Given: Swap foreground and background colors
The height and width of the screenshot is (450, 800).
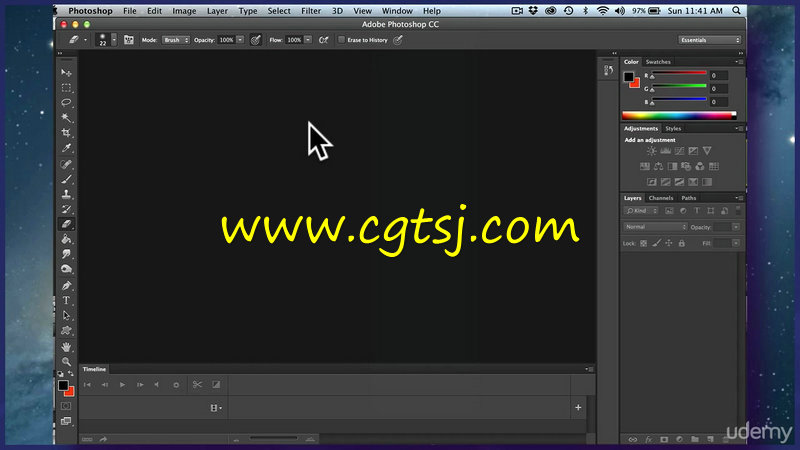Looking at the screenshot, I should [71, 373].
